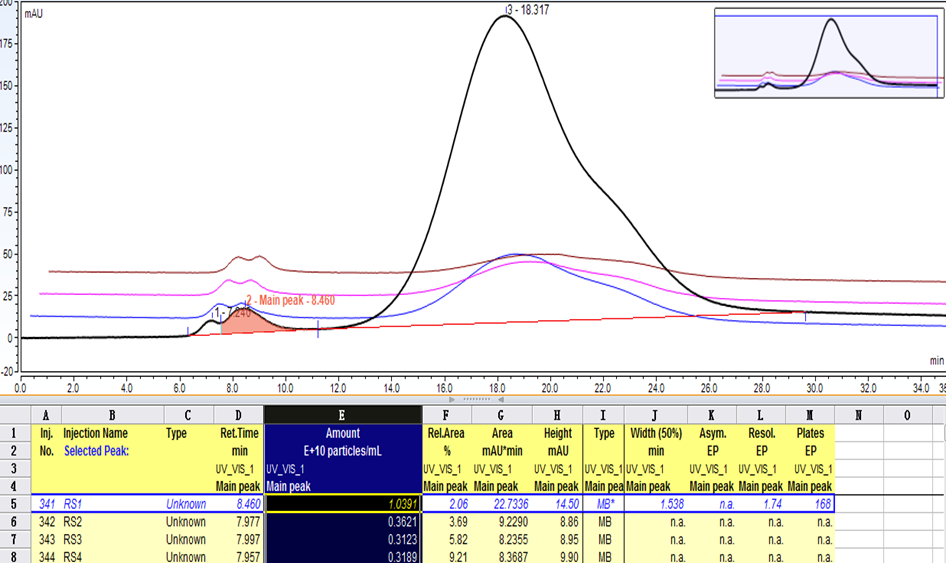Click the chromatogram overview thumbnail
The height and width of the screenshot is (563, 946).
click(827, 53)
